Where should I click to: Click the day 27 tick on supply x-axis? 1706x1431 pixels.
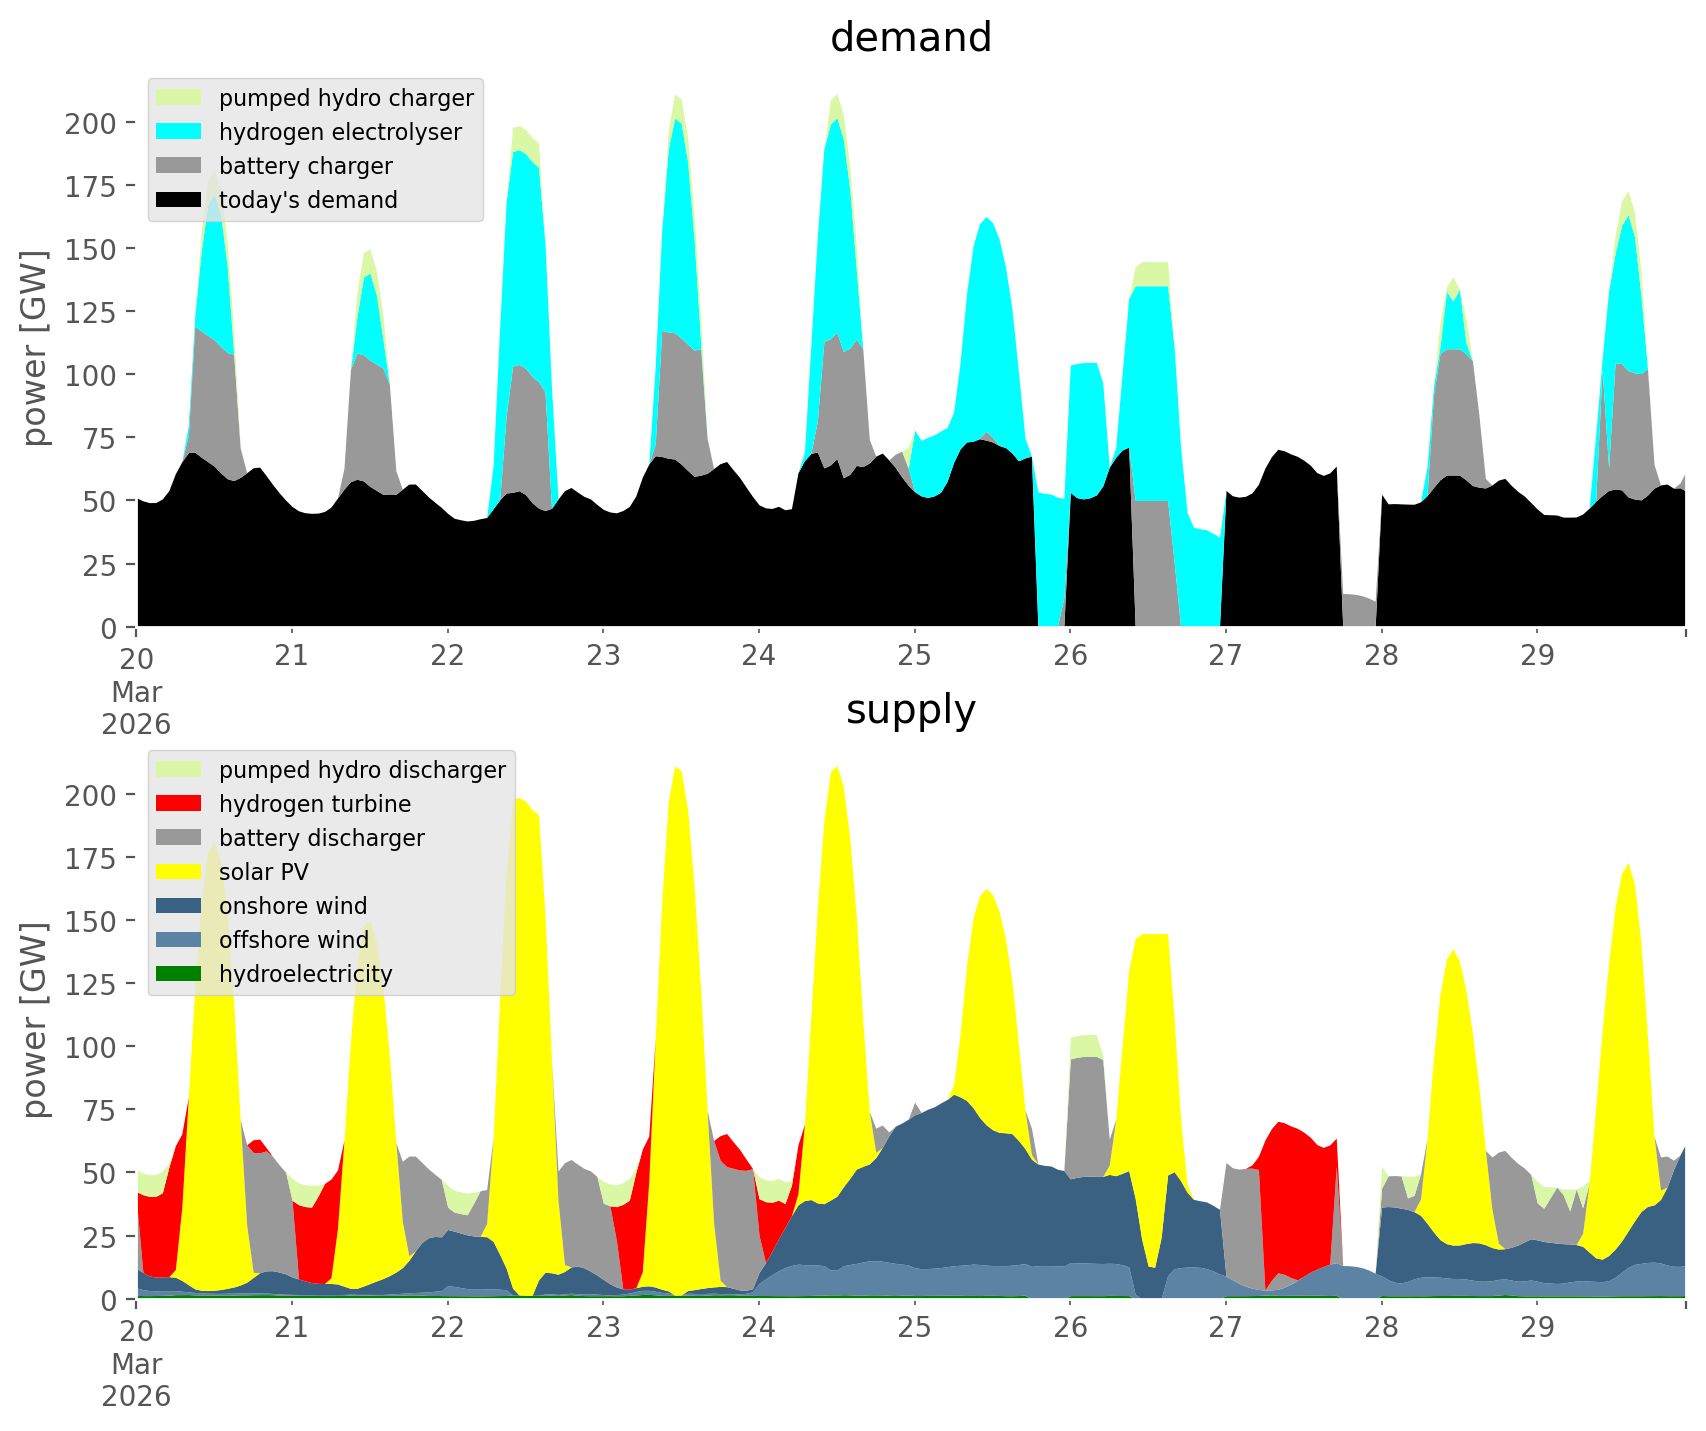coord(1225,1329)
